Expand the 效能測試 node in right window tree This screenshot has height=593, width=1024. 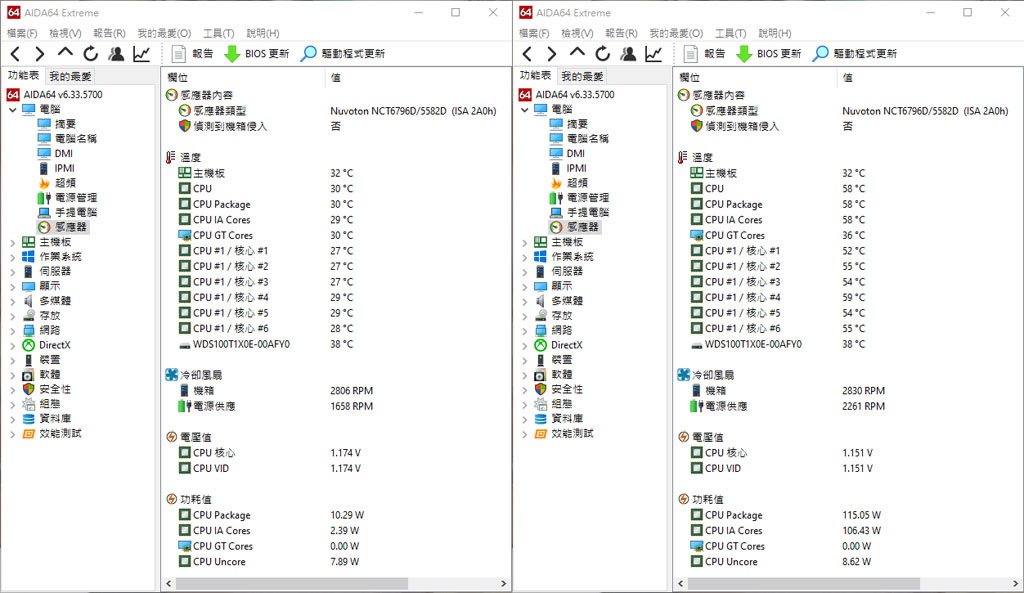524,434
